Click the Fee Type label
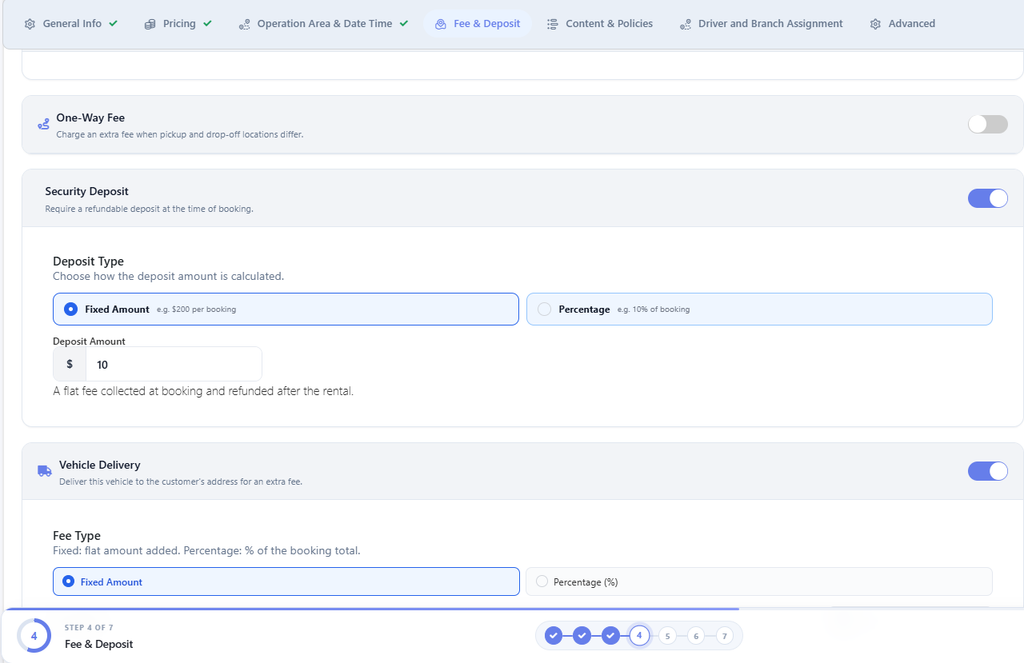The image size is (1024, 663). (76, 536)
